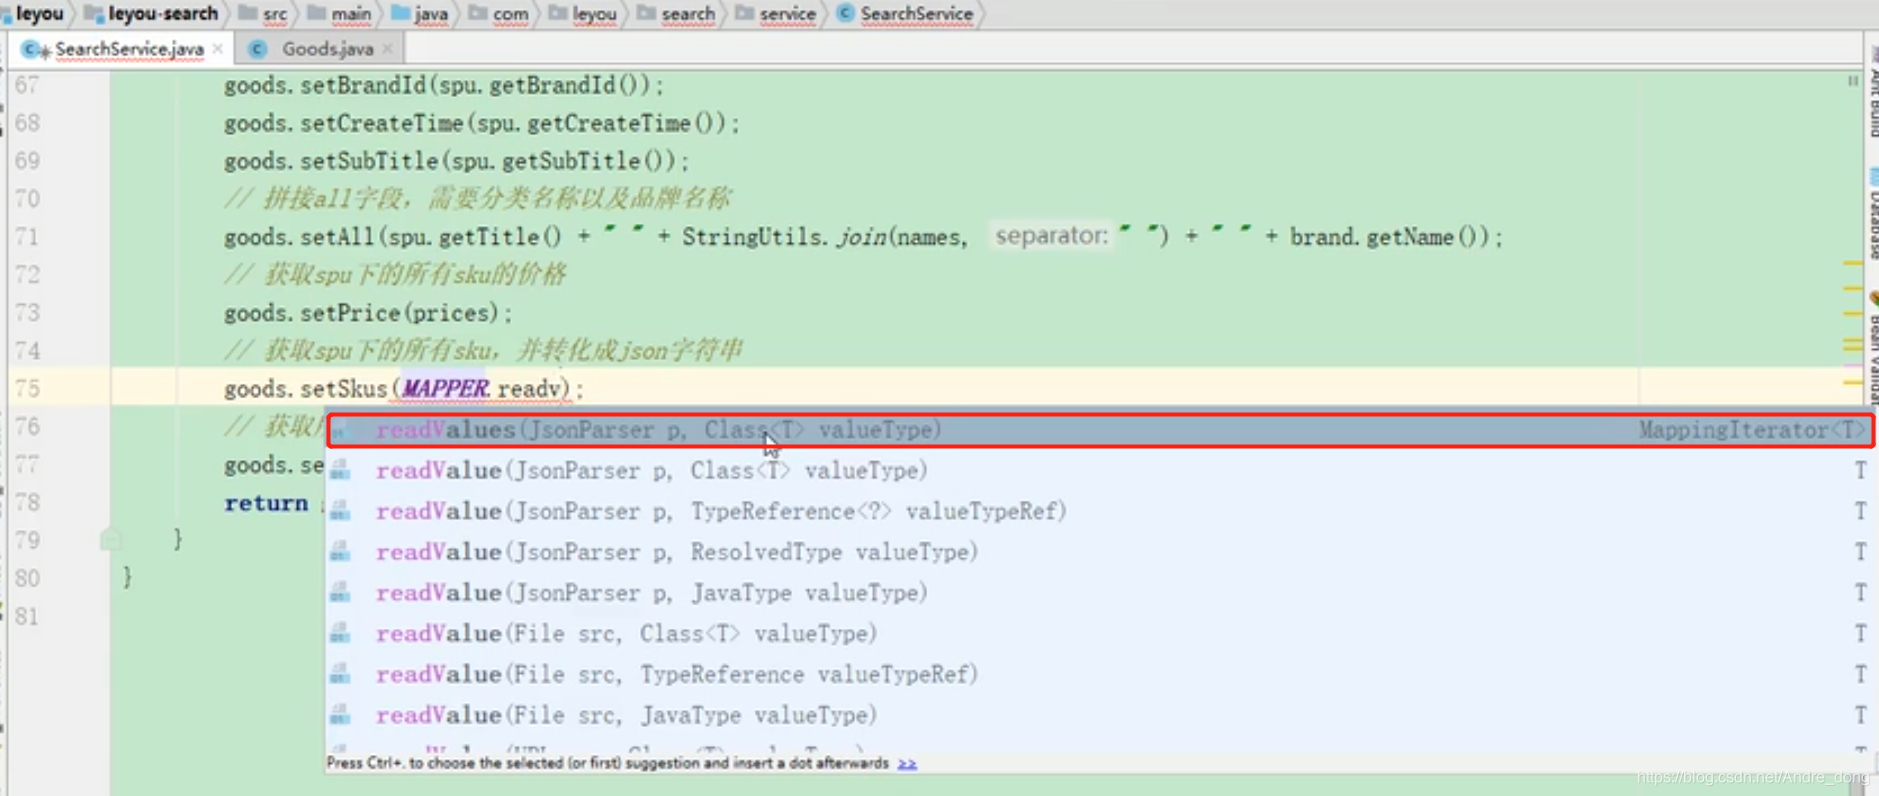Open the Database side panel
This screenshot has width=1879, height=796.
[x=1872, y=214]
